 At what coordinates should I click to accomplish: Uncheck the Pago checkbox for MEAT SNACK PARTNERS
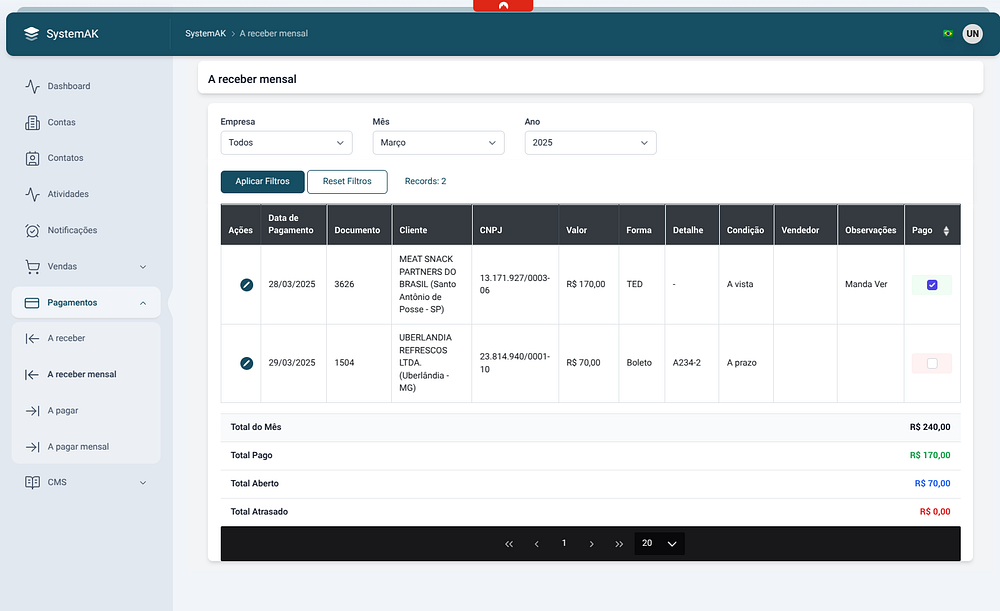[x=932, y=285]
